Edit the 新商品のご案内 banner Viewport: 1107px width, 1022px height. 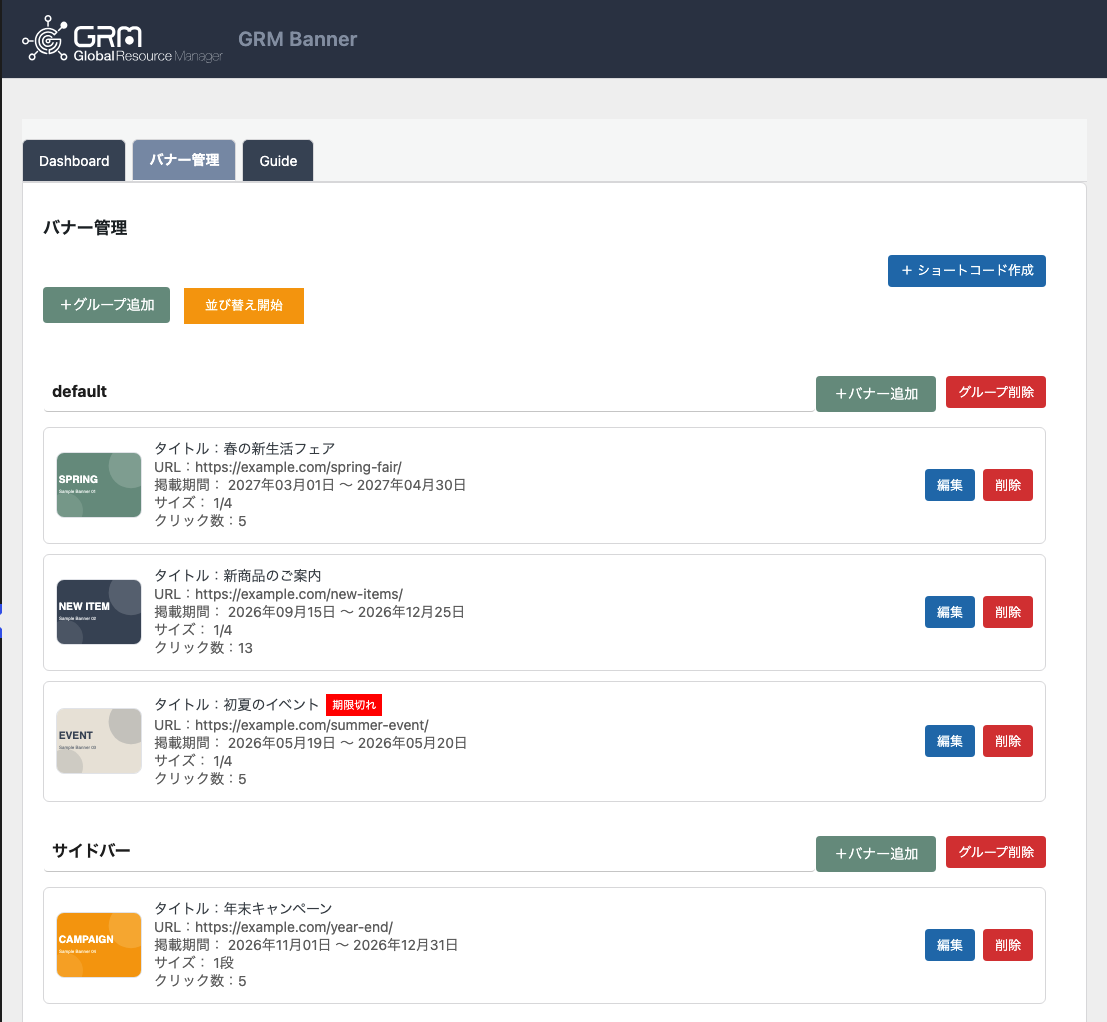[950, 612]
